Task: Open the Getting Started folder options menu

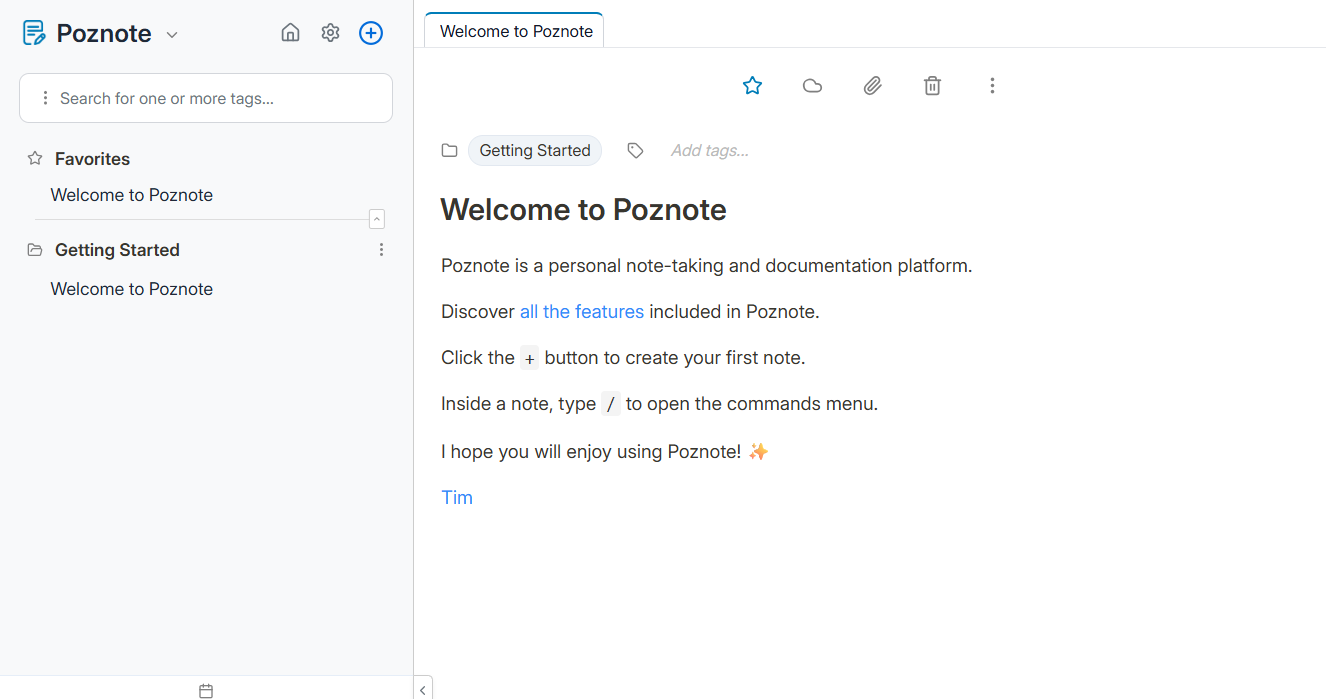Action: pyautogui.click(x=381, y=250)
